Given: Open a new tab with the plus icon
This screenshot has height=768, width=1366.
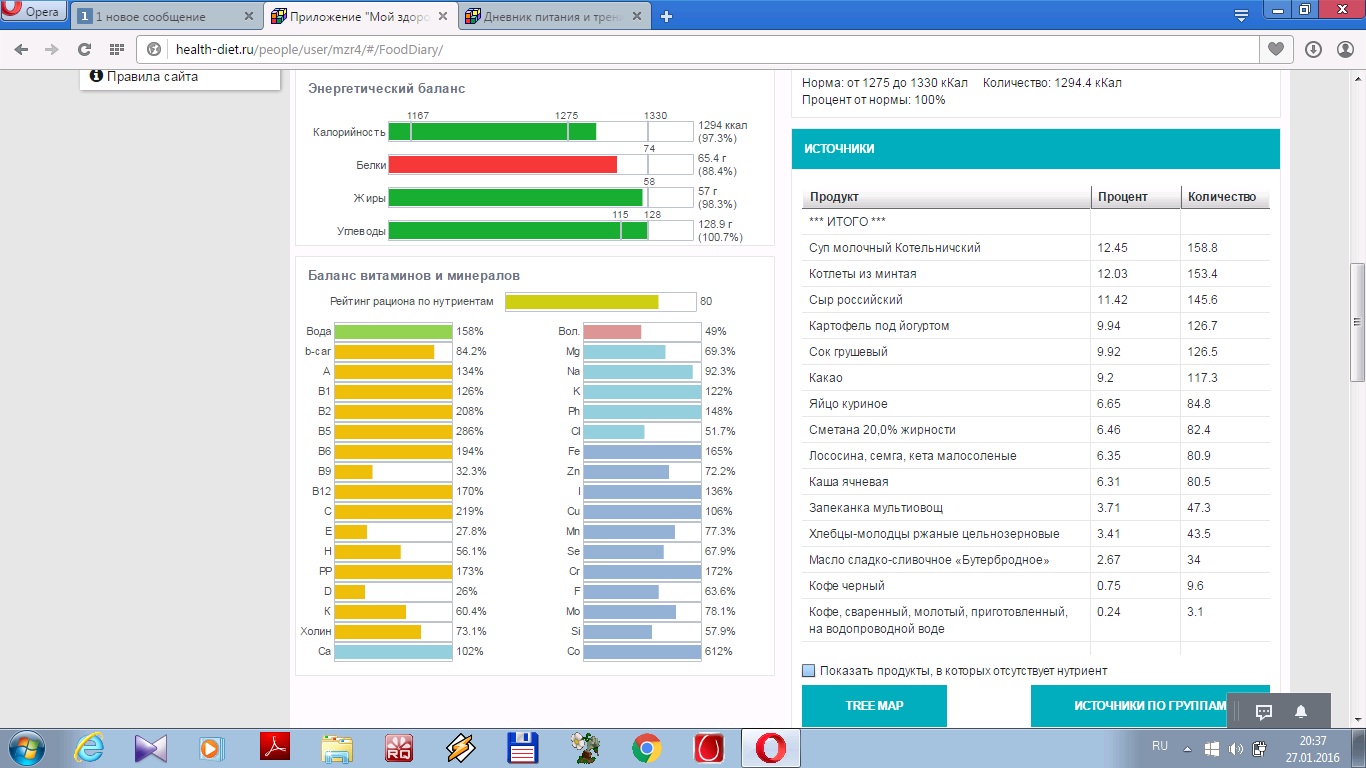Looking at the screenshot, I should point(667,16).
